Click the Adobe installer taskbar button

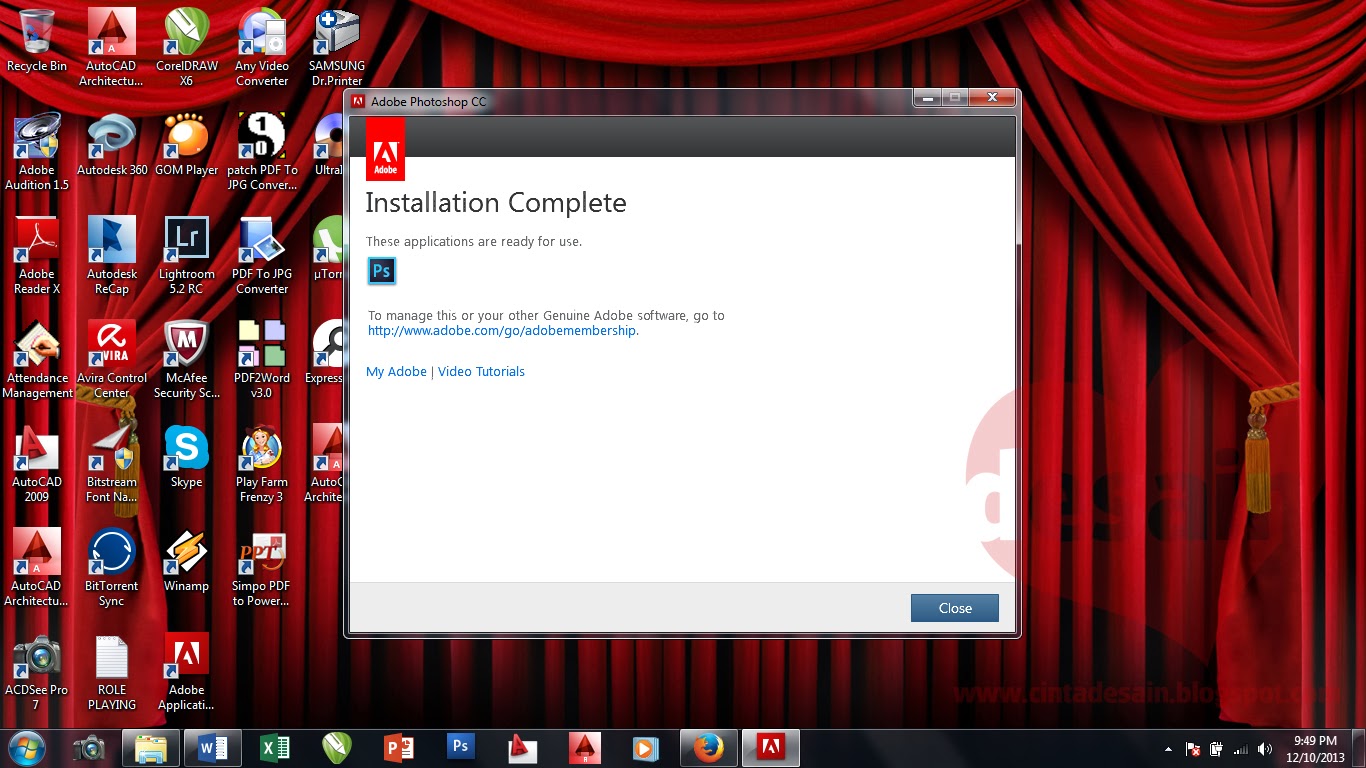770,748
